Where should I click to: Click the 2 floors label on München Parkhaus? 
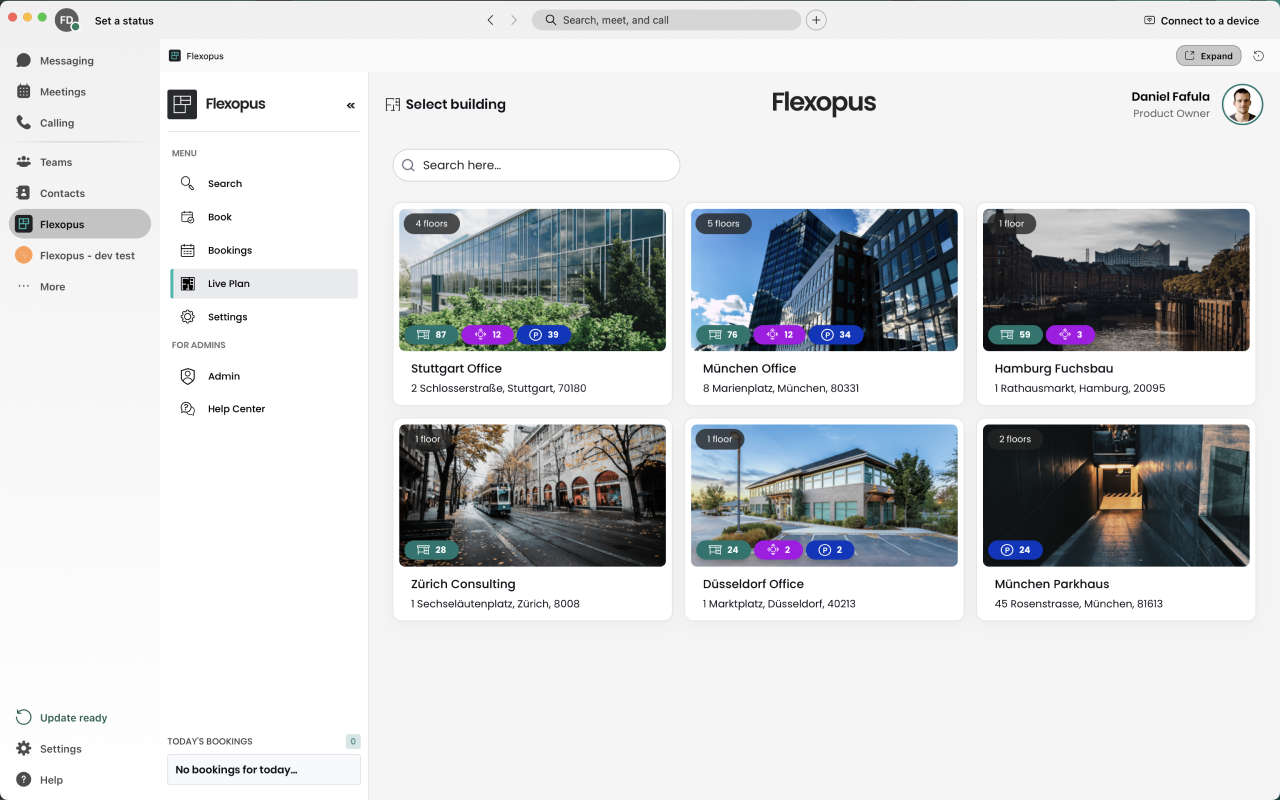(x=1015, y=439)
